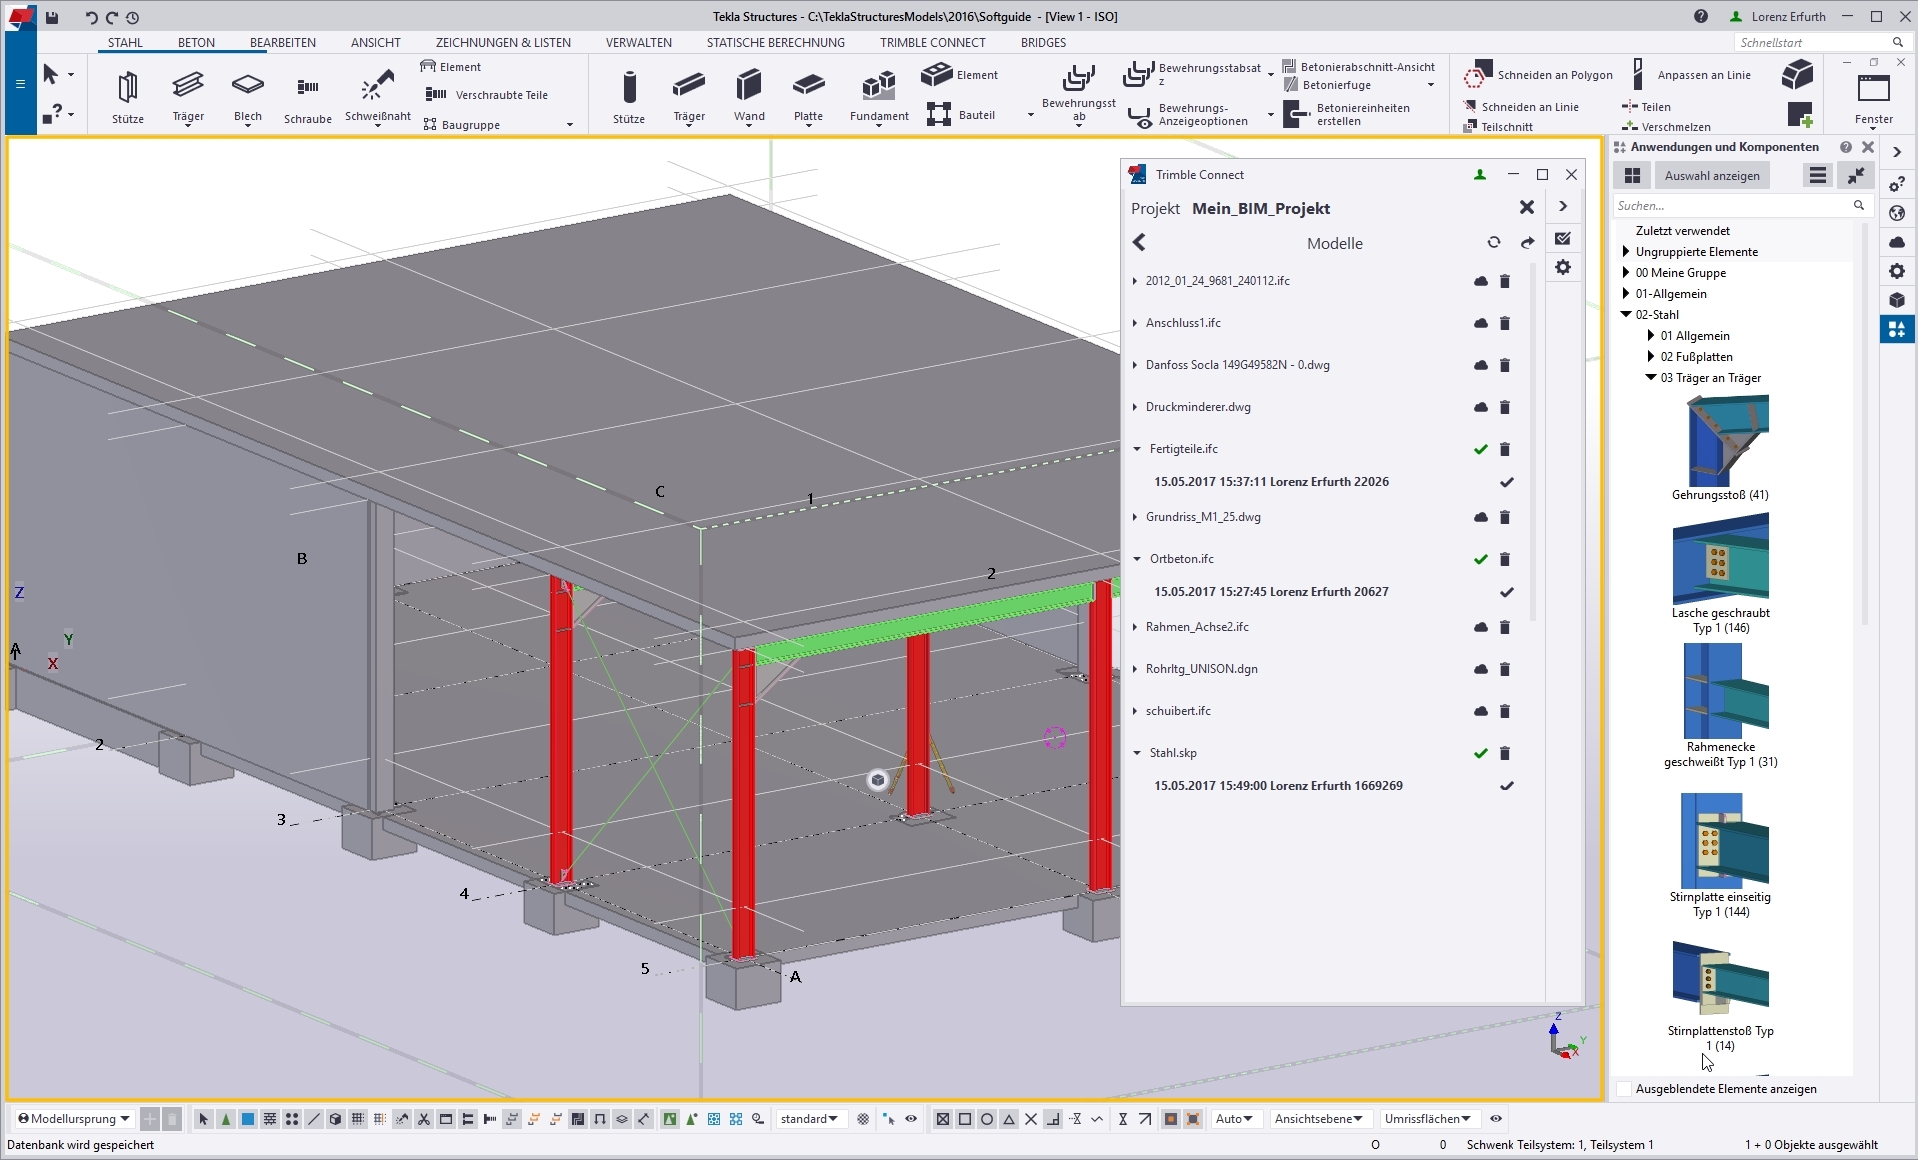Screen dimensions: 1918x1160
Task: Select the Schraube bolt tool
Action: click(x=307, y=89)
